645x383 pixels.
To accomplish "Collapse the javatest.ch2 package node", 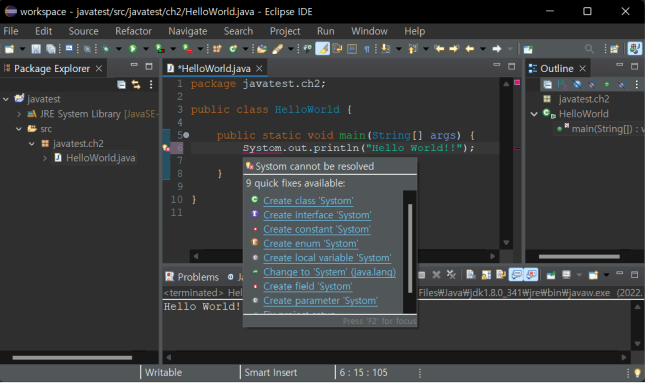I will 32,144.
